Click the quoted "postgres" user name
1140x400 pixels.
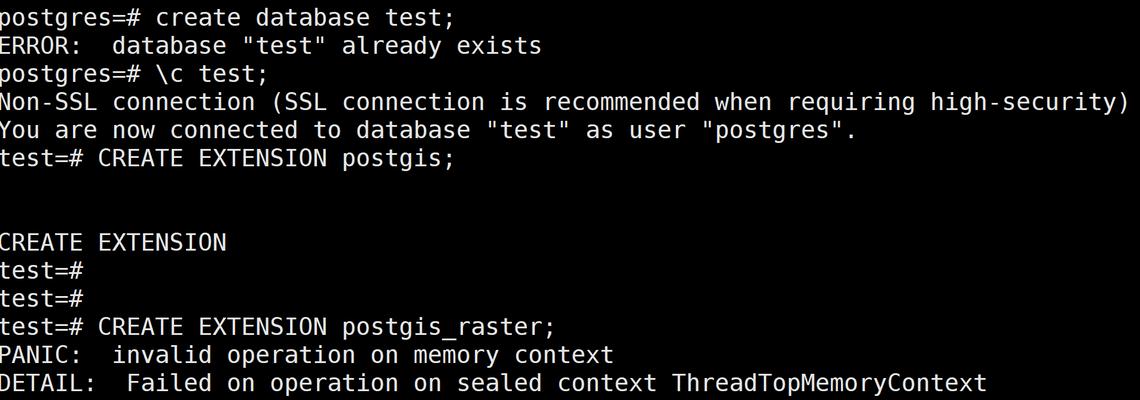coord(771,130)
